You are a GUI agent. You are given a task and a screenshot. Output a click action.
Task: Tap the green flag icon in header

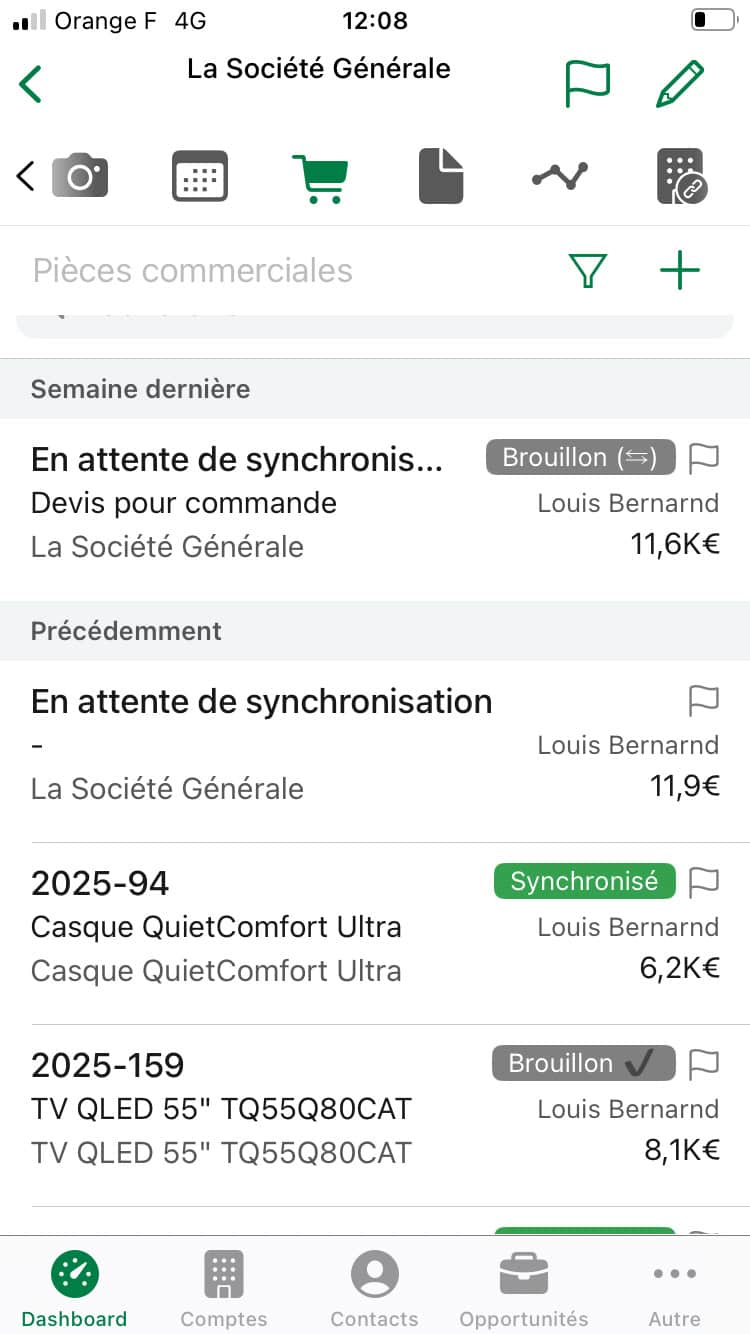click(x=587, y=84)
